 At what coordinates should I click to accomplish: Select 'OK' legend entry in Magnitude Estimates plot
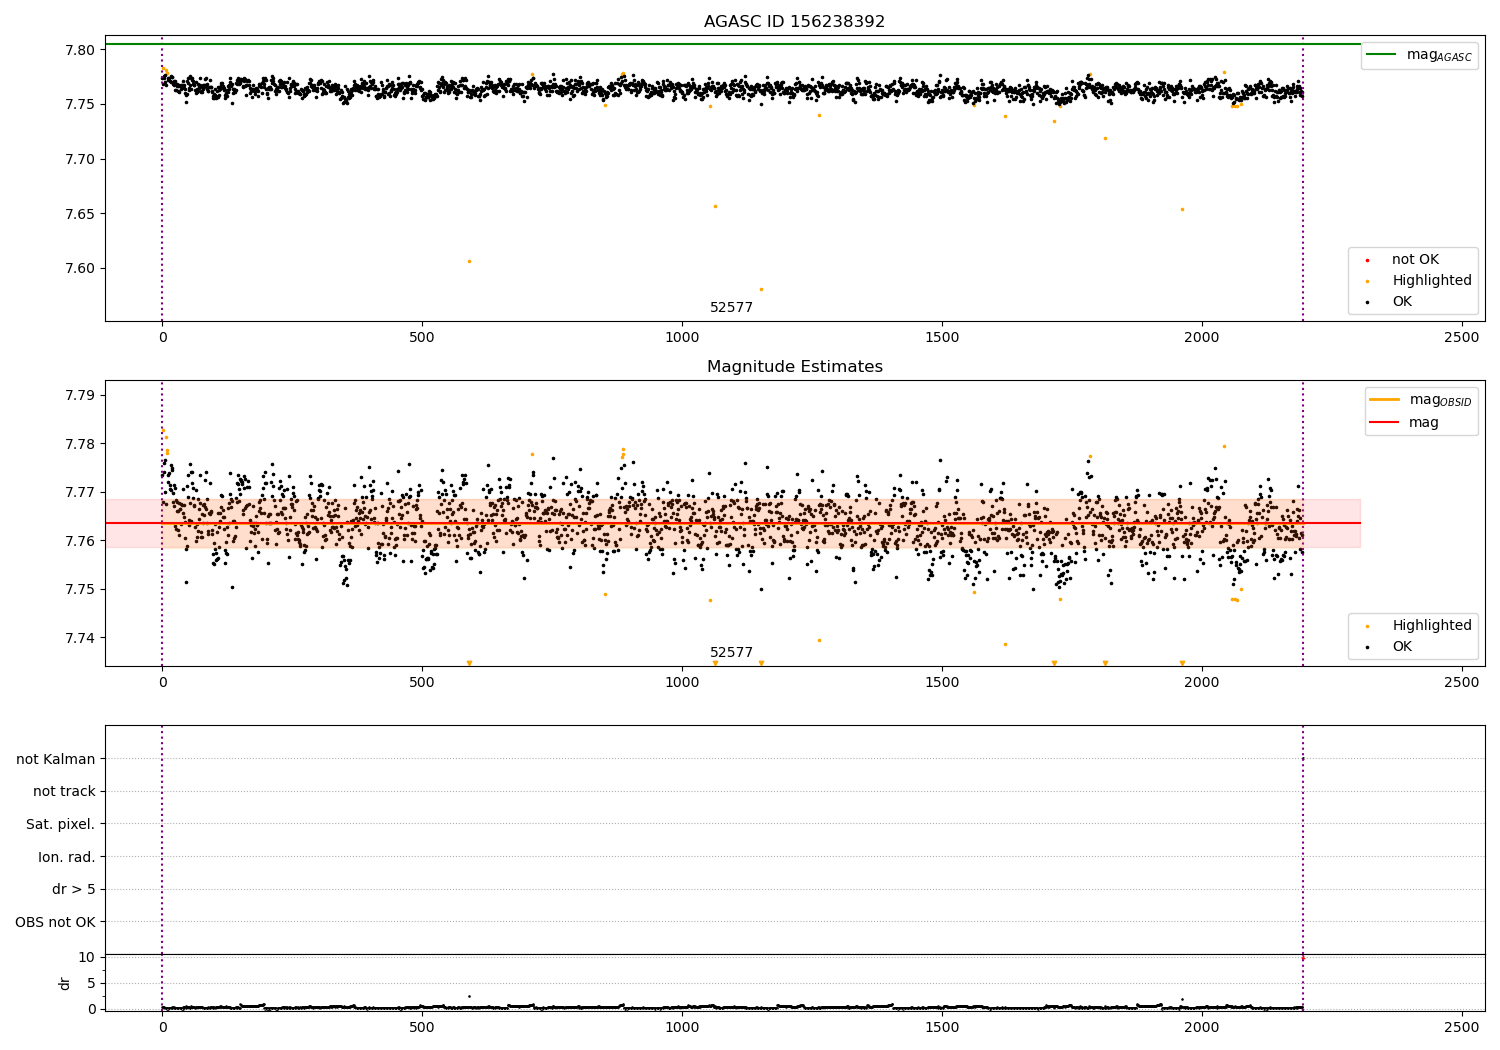click(x=1401, y=647)
